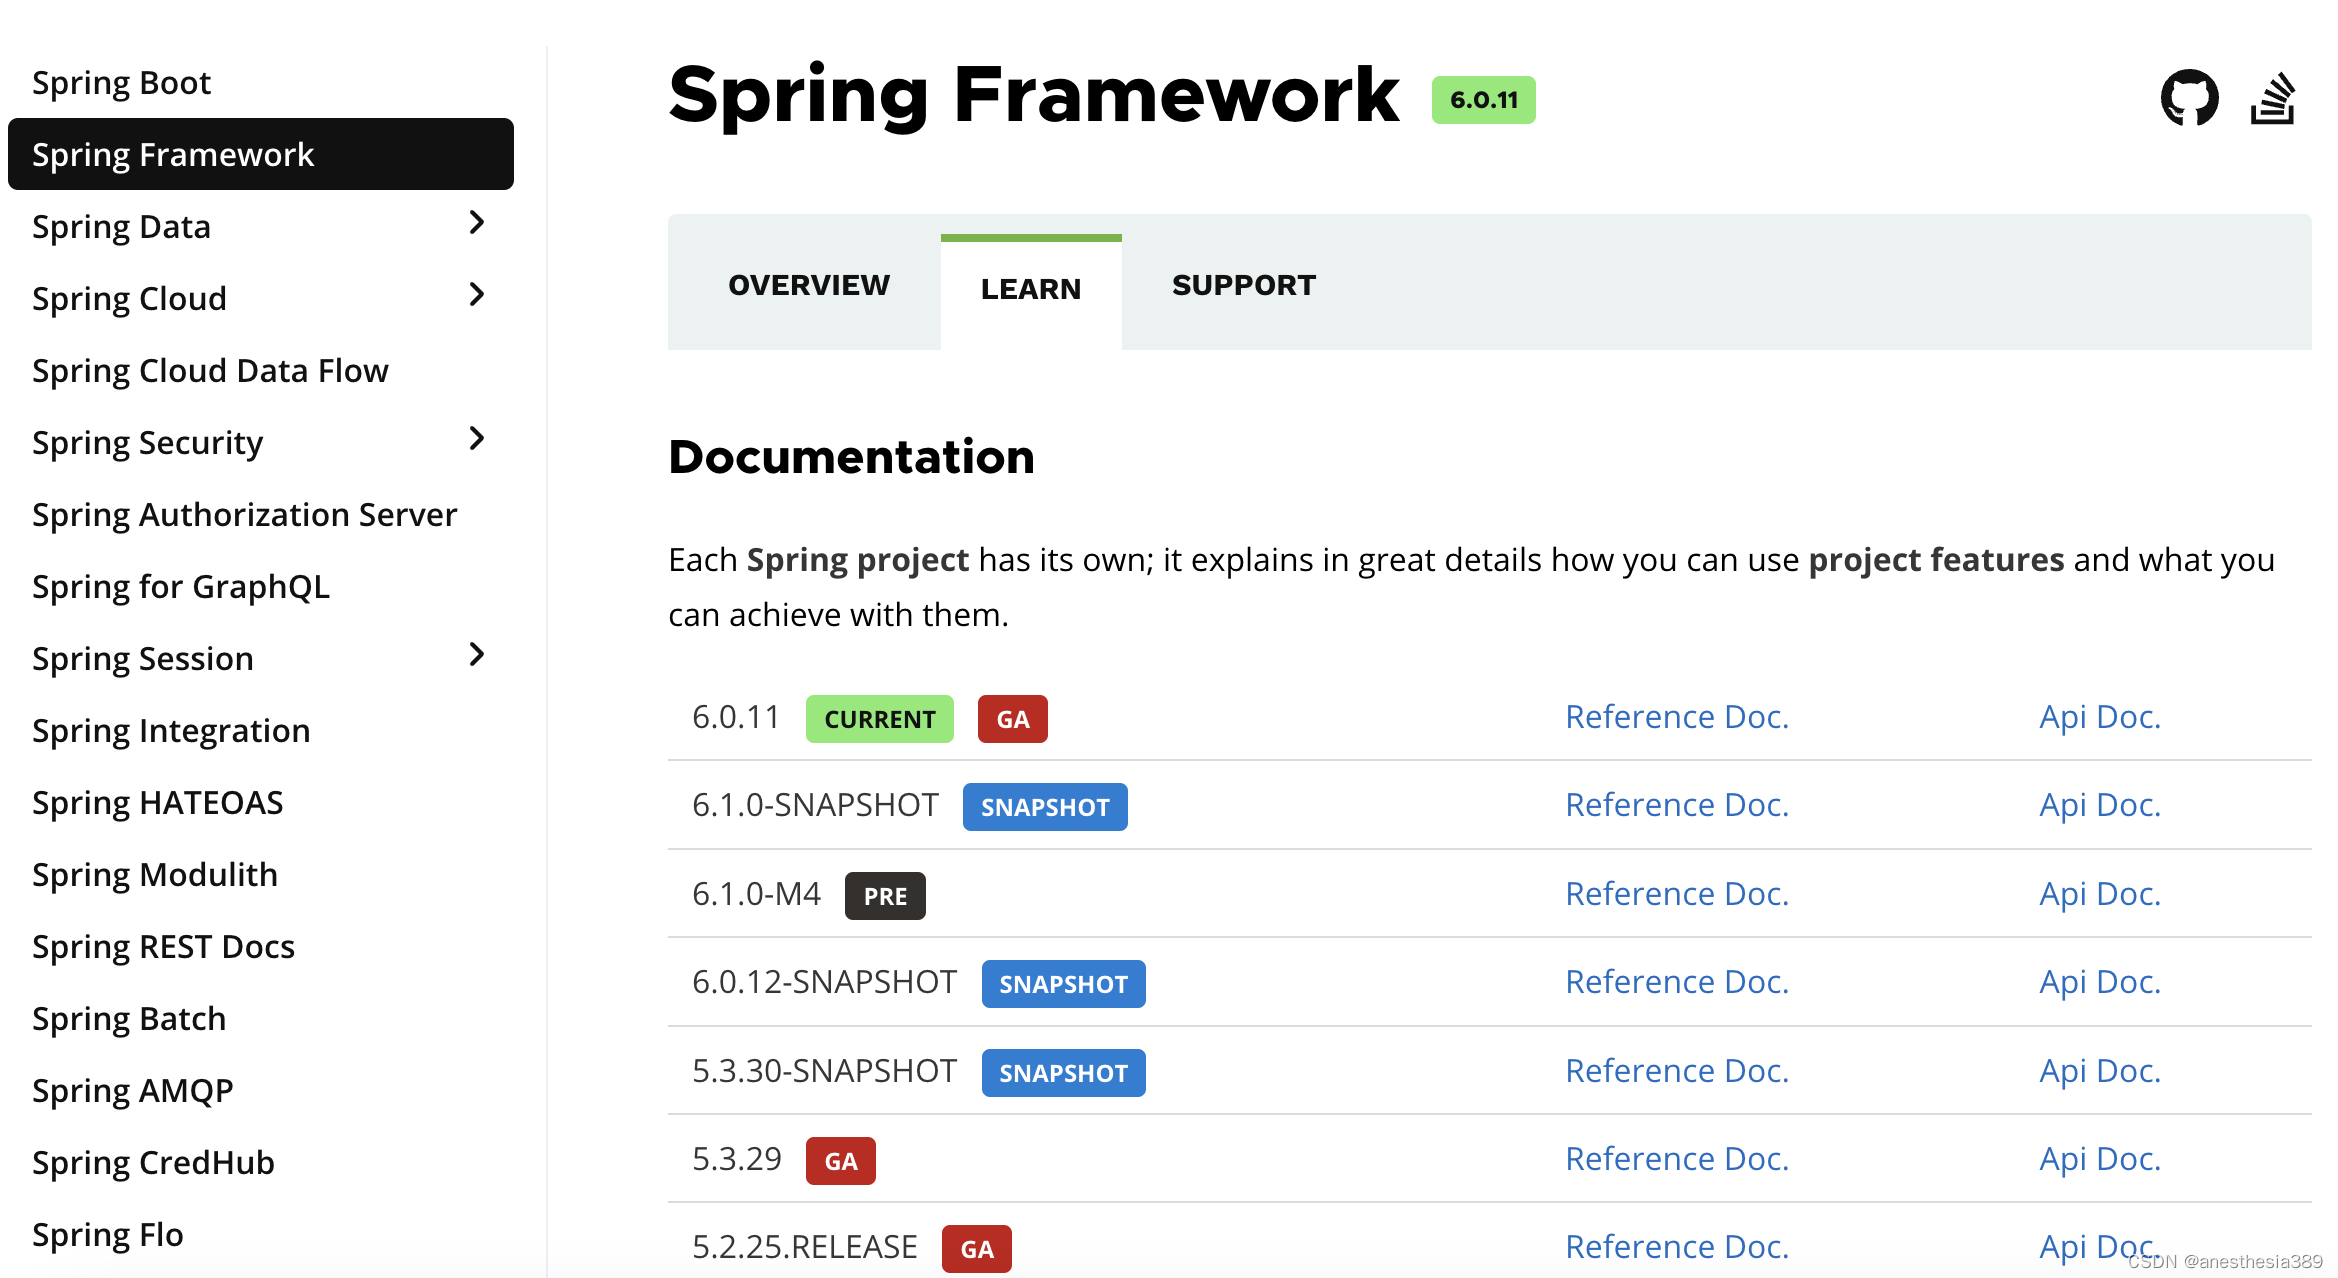Open Api Doc. for 6.1.0-M4

[2099, 894]
